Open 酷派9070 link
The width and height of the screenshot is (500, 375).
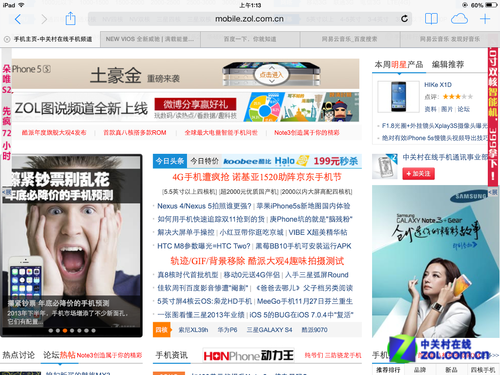[x=314, y=330]
